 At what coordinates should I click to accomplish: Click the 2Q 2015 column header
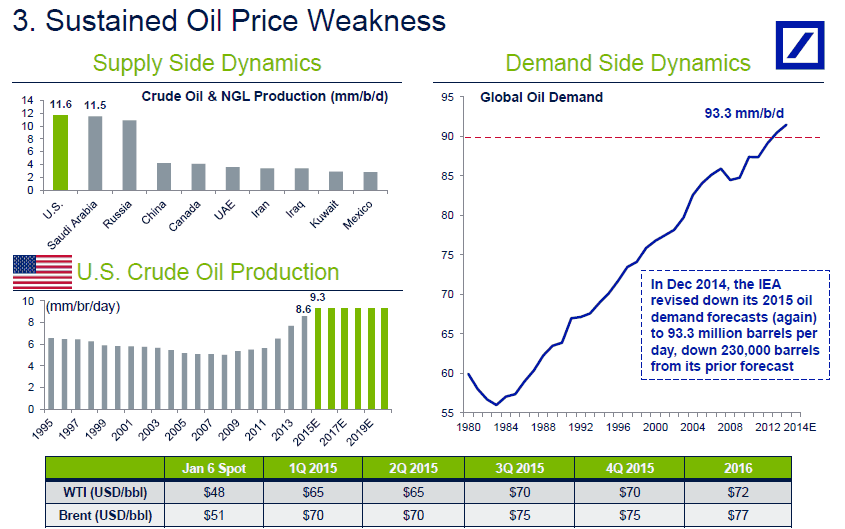click(413, 468)
